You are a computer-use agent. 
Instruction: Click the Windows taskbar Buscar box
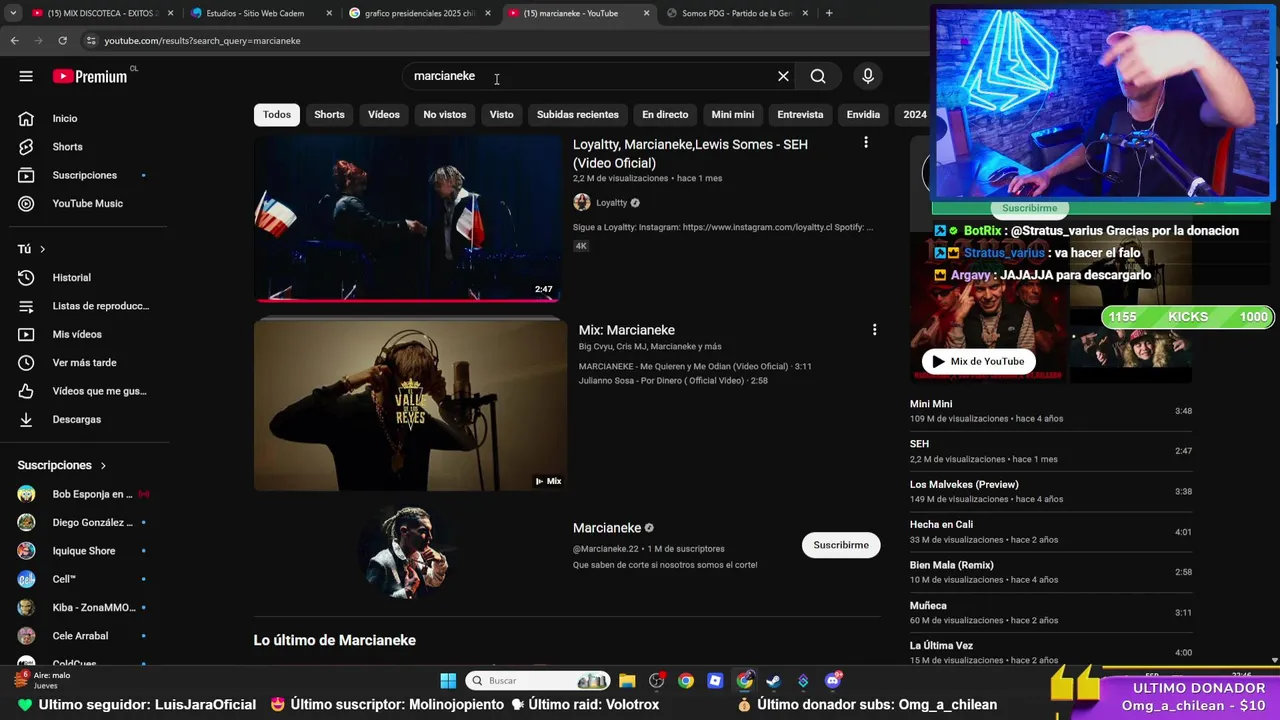click(540, 681)
